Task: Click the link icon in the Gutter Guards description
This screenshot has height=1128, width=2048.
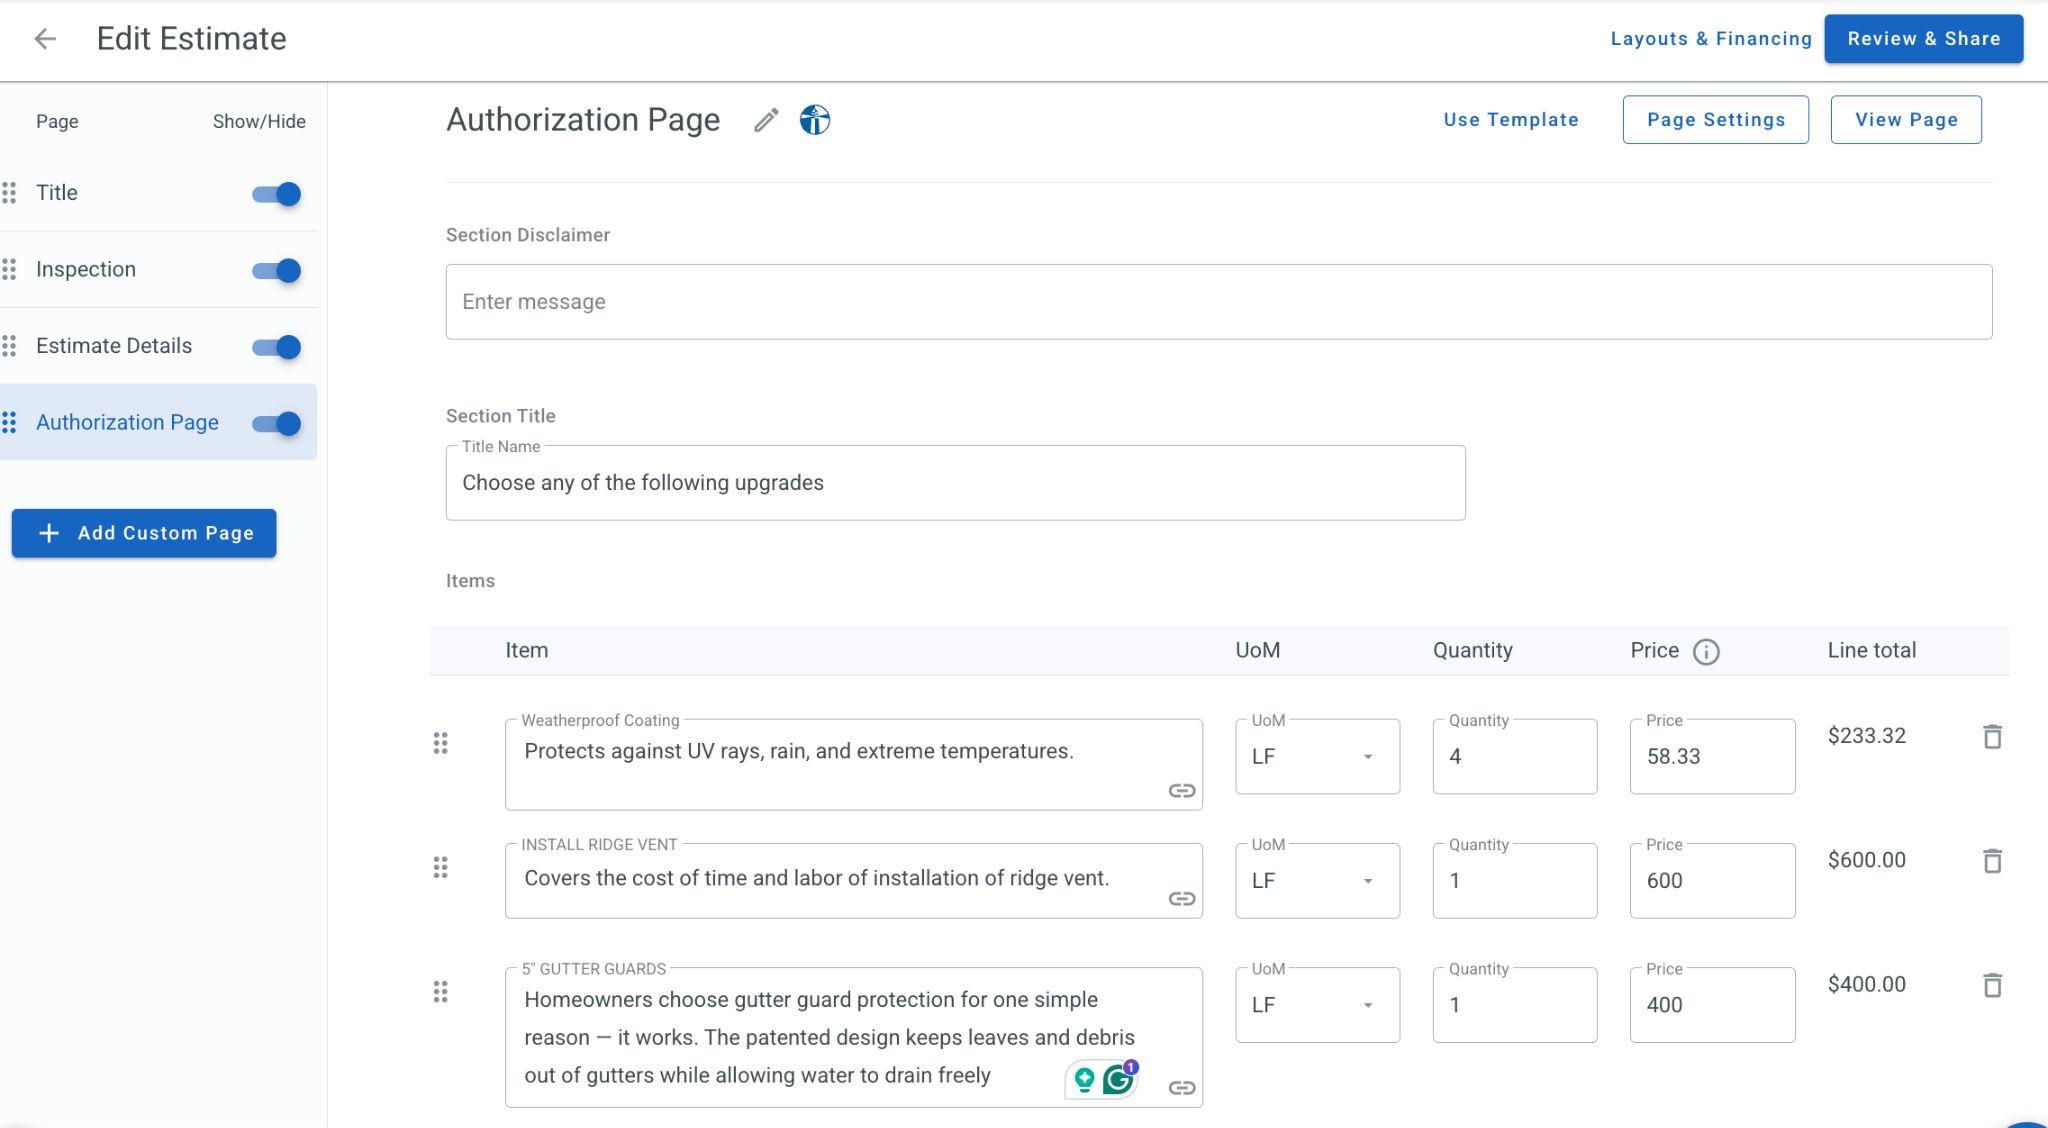Action: [1182, 1088]
